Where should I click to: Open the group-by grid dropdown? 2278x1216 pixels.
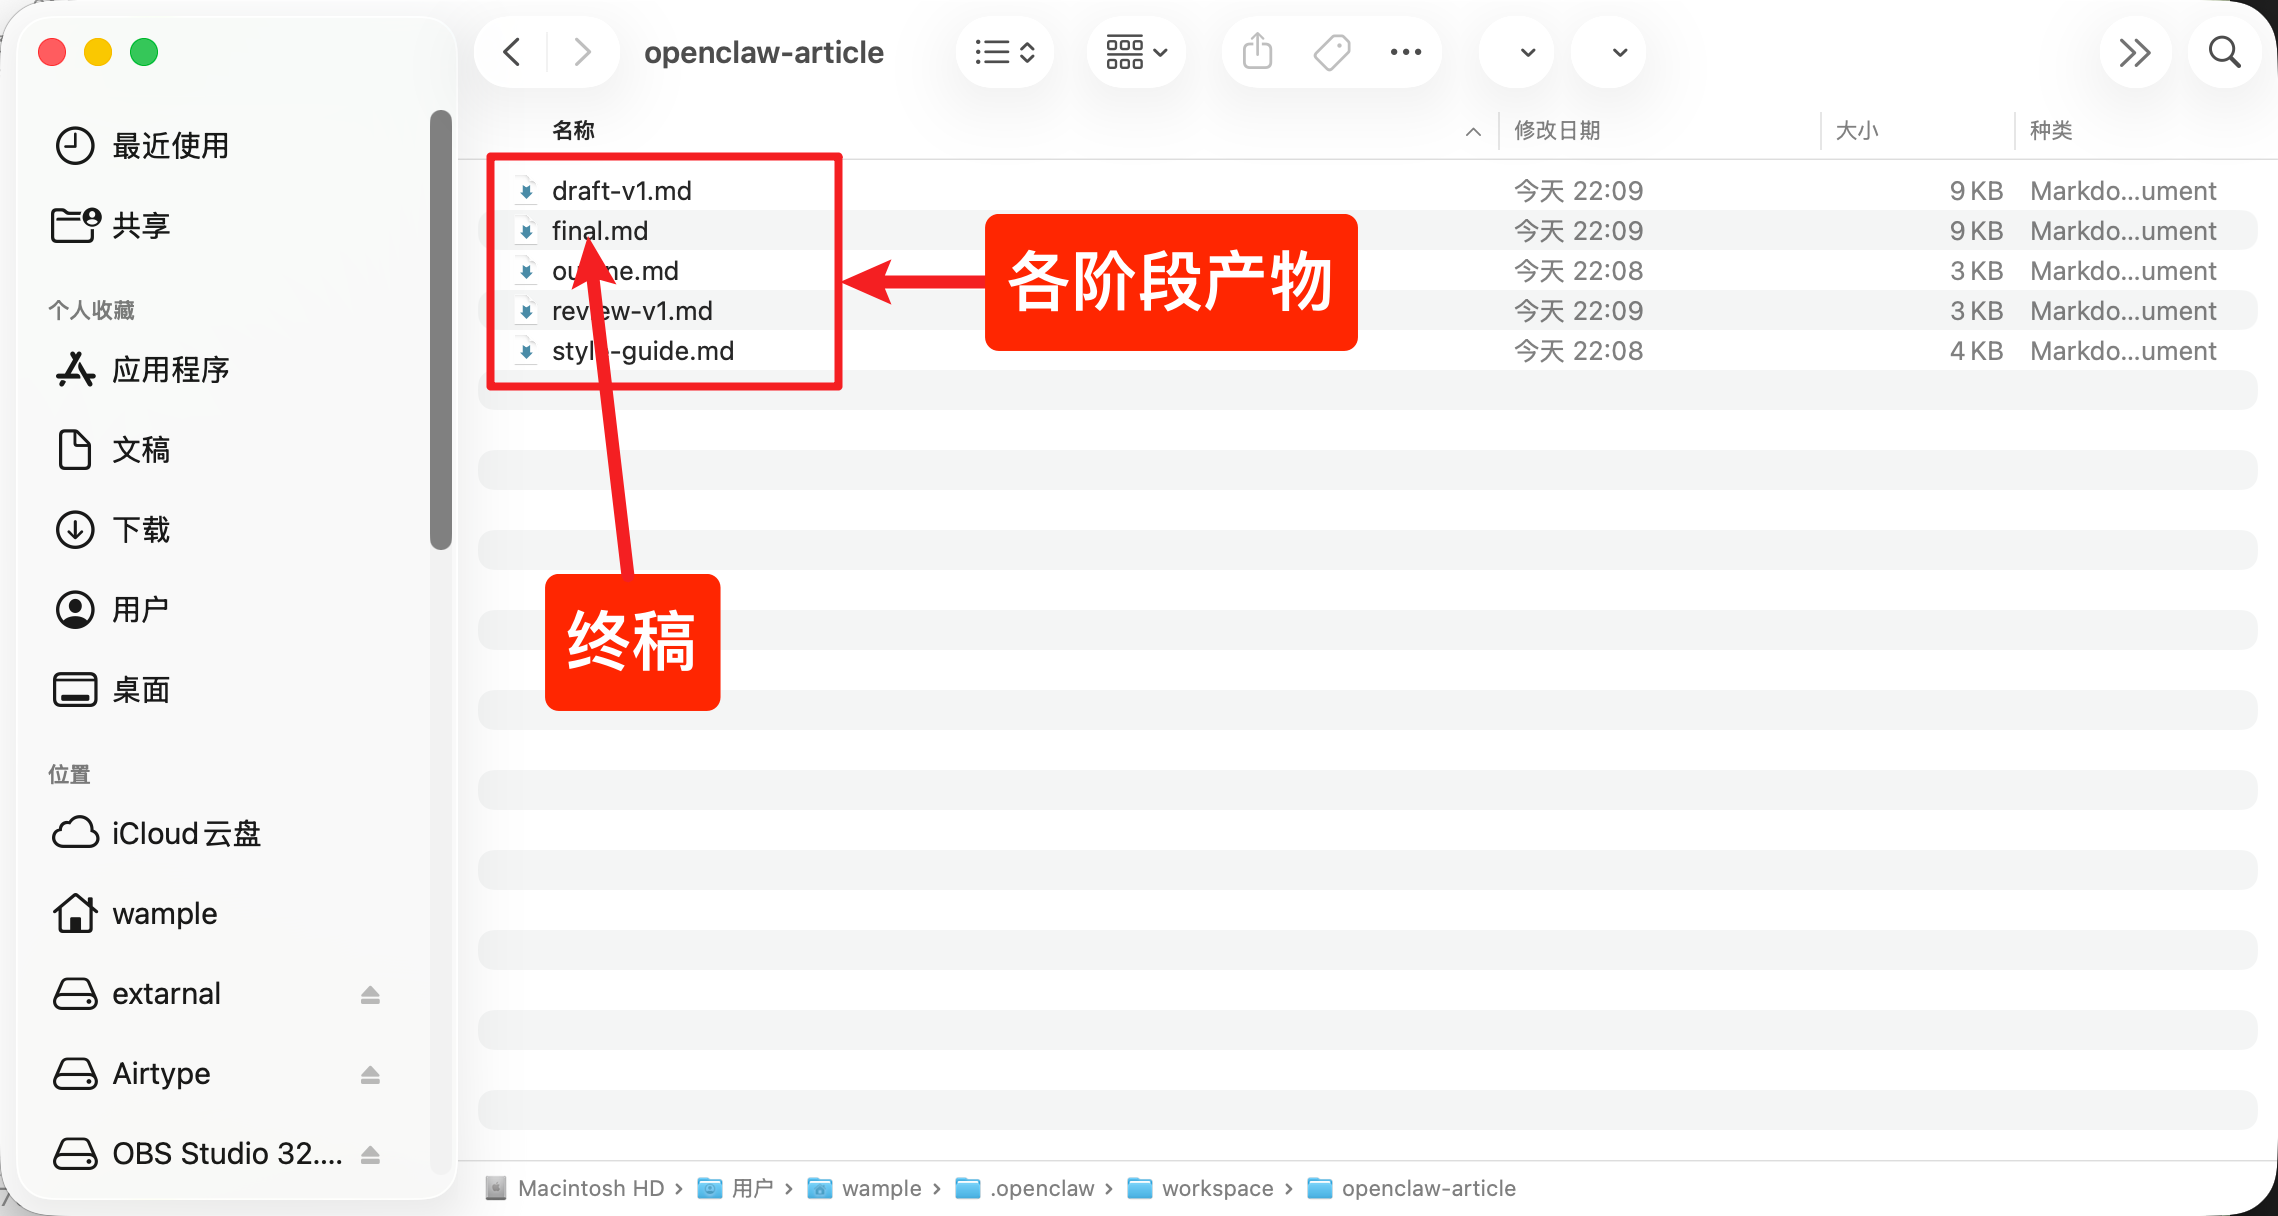click(1136, 52)
